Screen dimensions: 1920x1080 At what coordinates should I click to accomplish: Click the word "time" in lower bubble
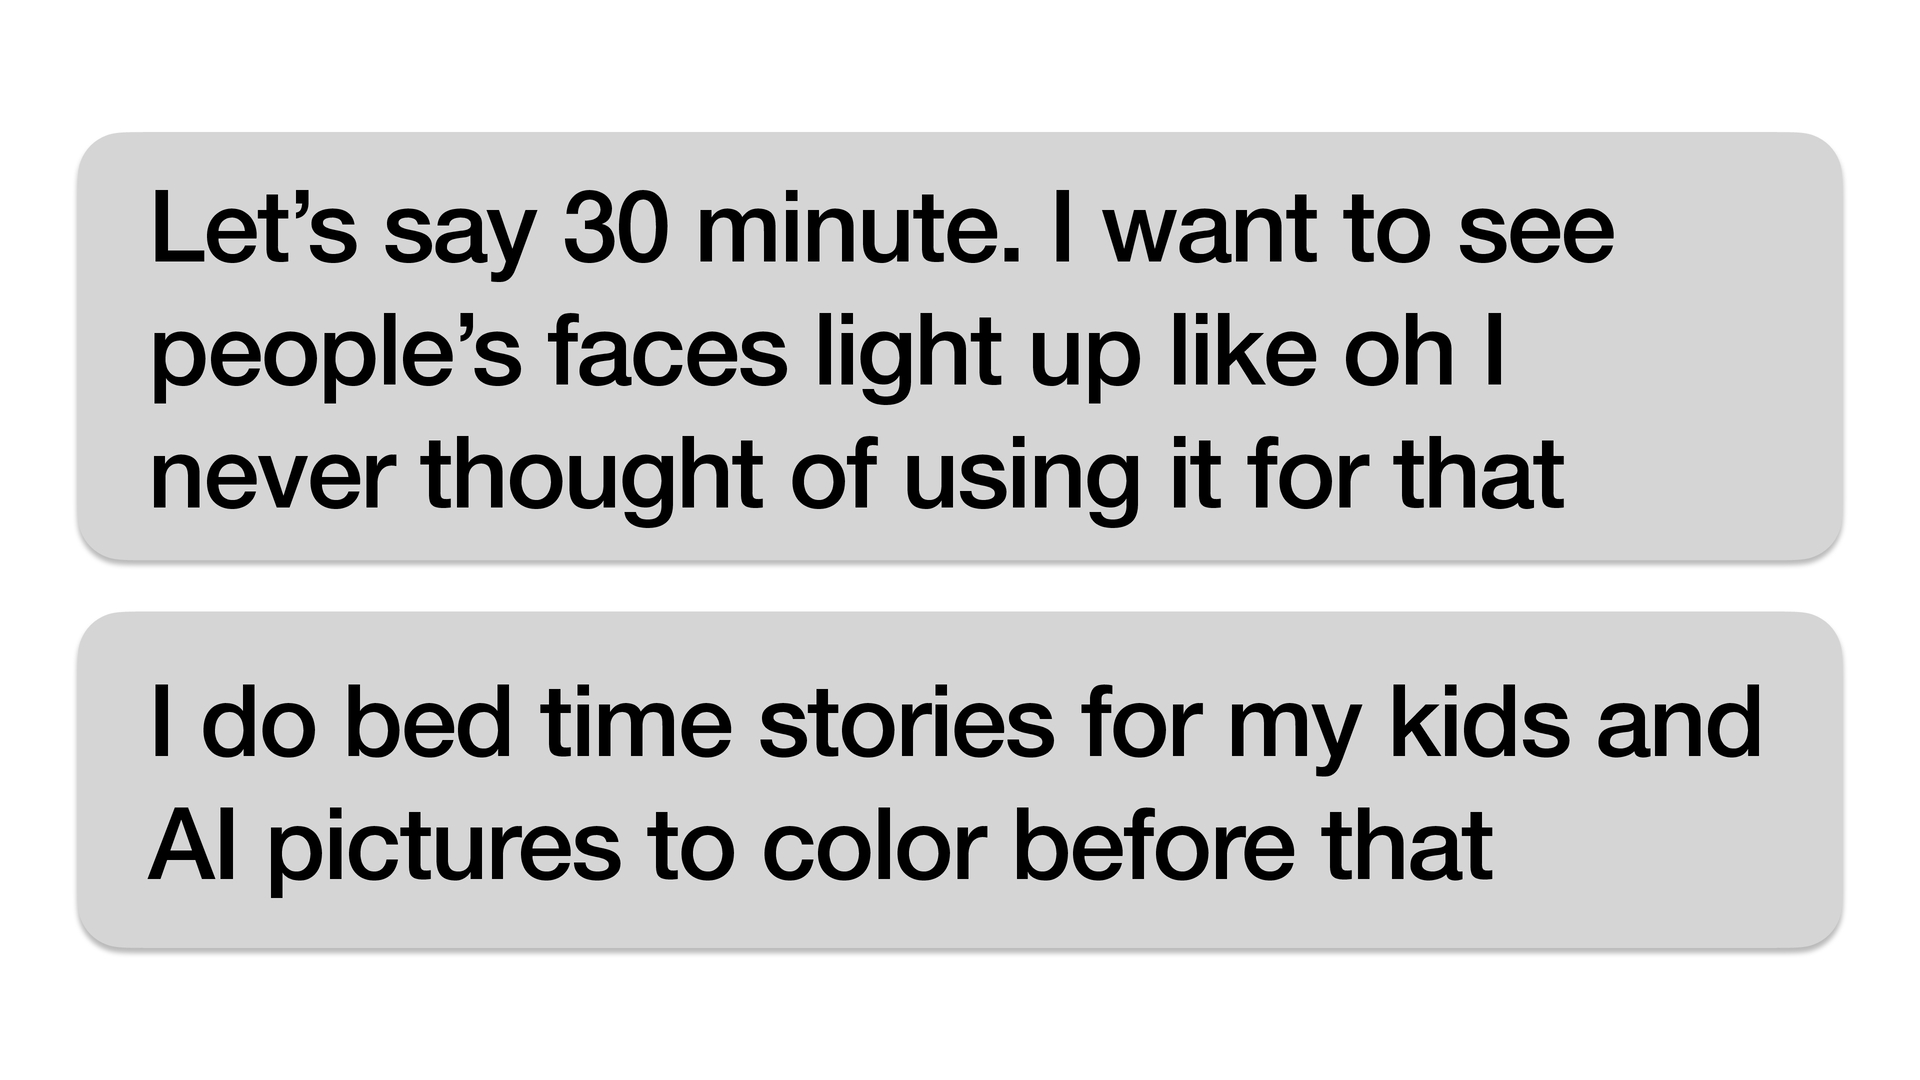tap(636, 722)
